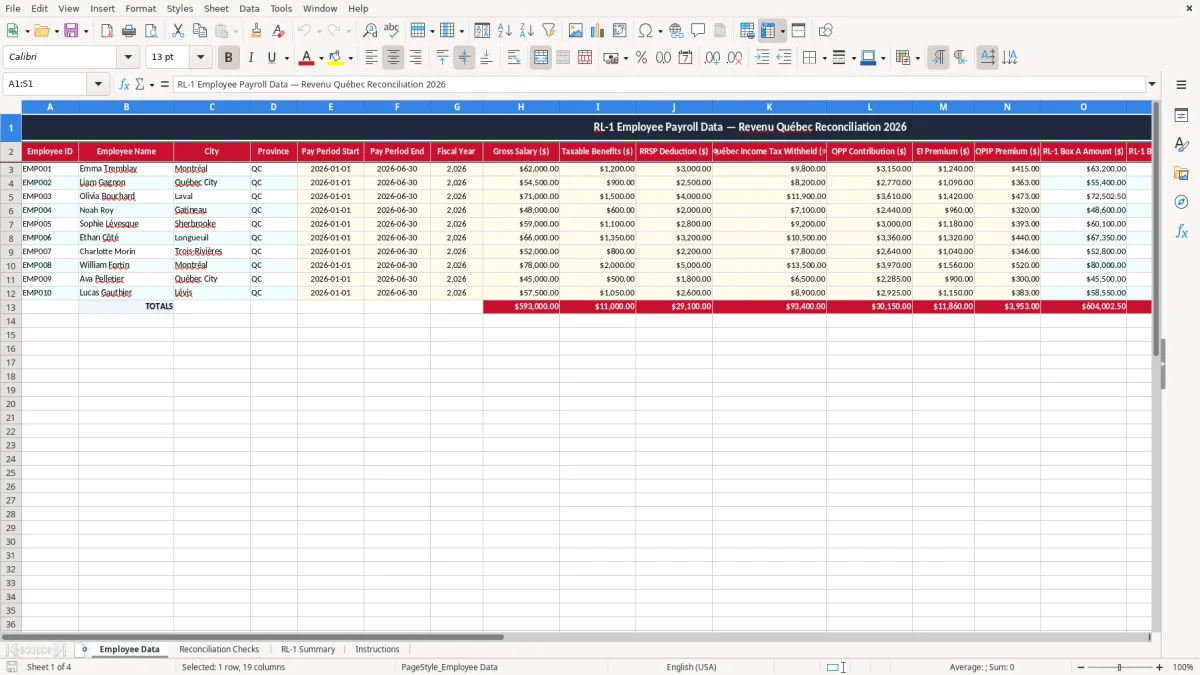The image size is (1200, 675).
Task: Open the Format menu
Action: tap(140, 8)
